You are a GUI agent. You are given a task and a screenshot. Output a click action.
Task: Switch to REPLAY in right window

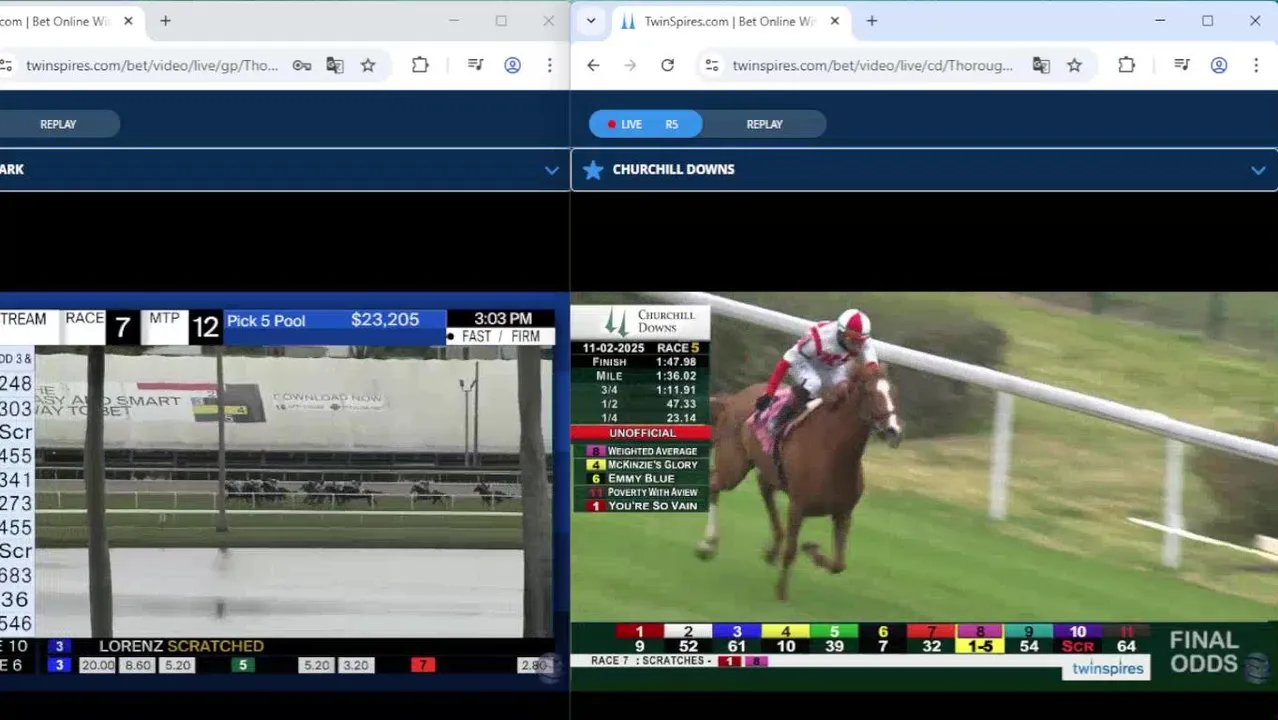pyautogui.click(x=764, y=124)
